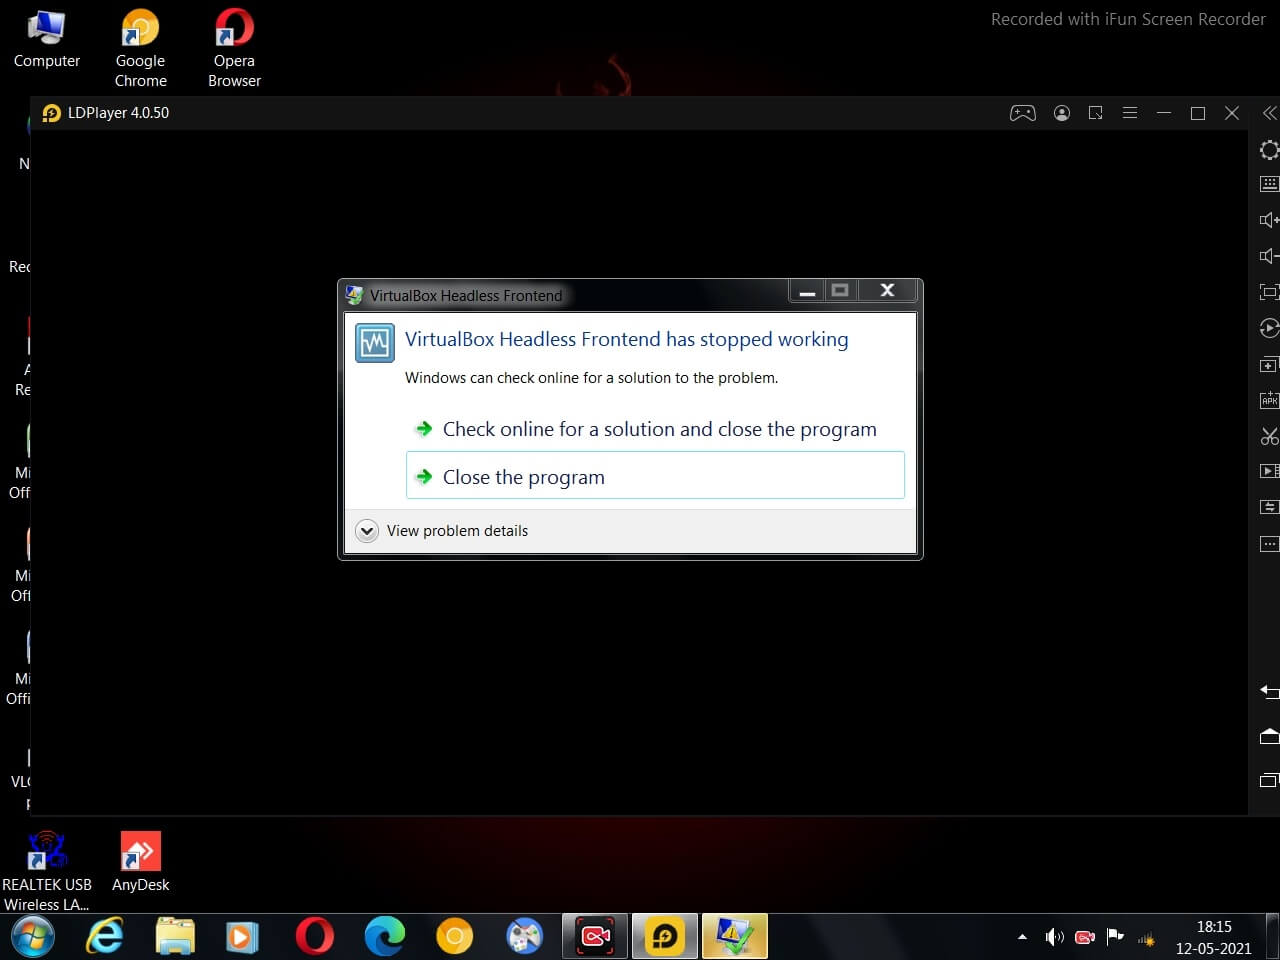Open gamepad controls in the title bar
This screenshot has height=960, width=1280.
point(1023,113)
